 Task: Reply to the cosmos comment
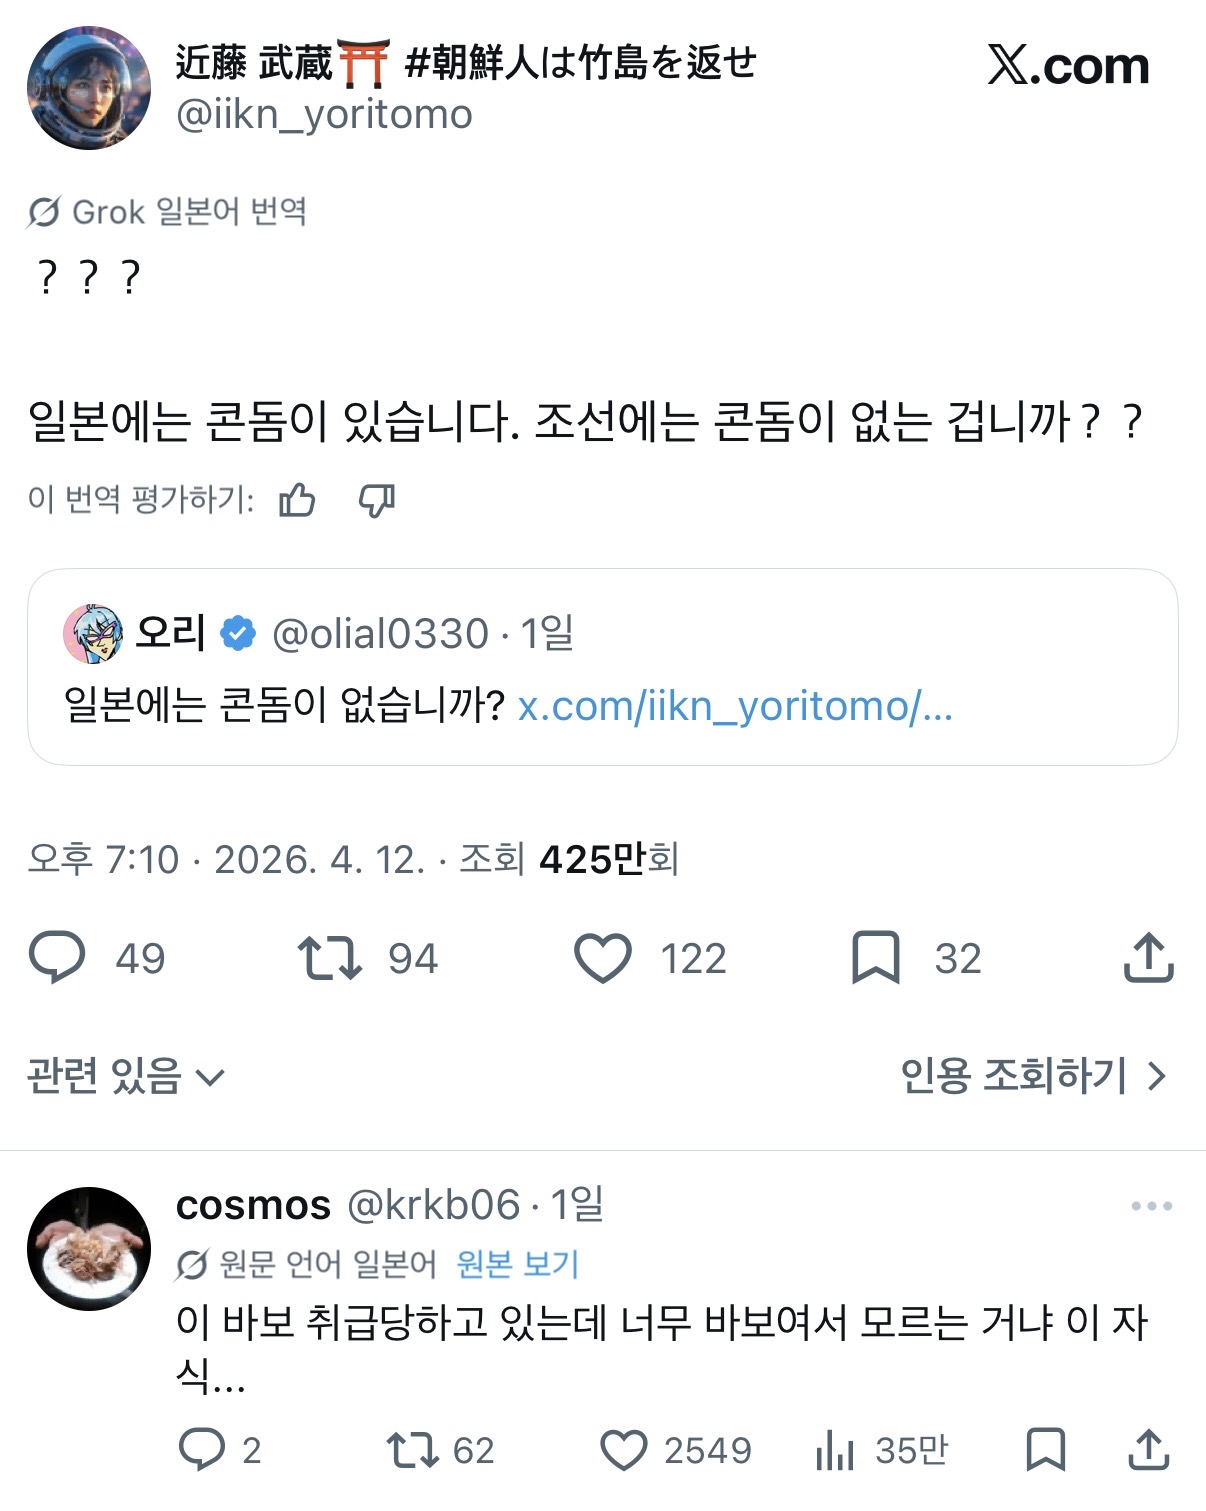pos(202,1450)
